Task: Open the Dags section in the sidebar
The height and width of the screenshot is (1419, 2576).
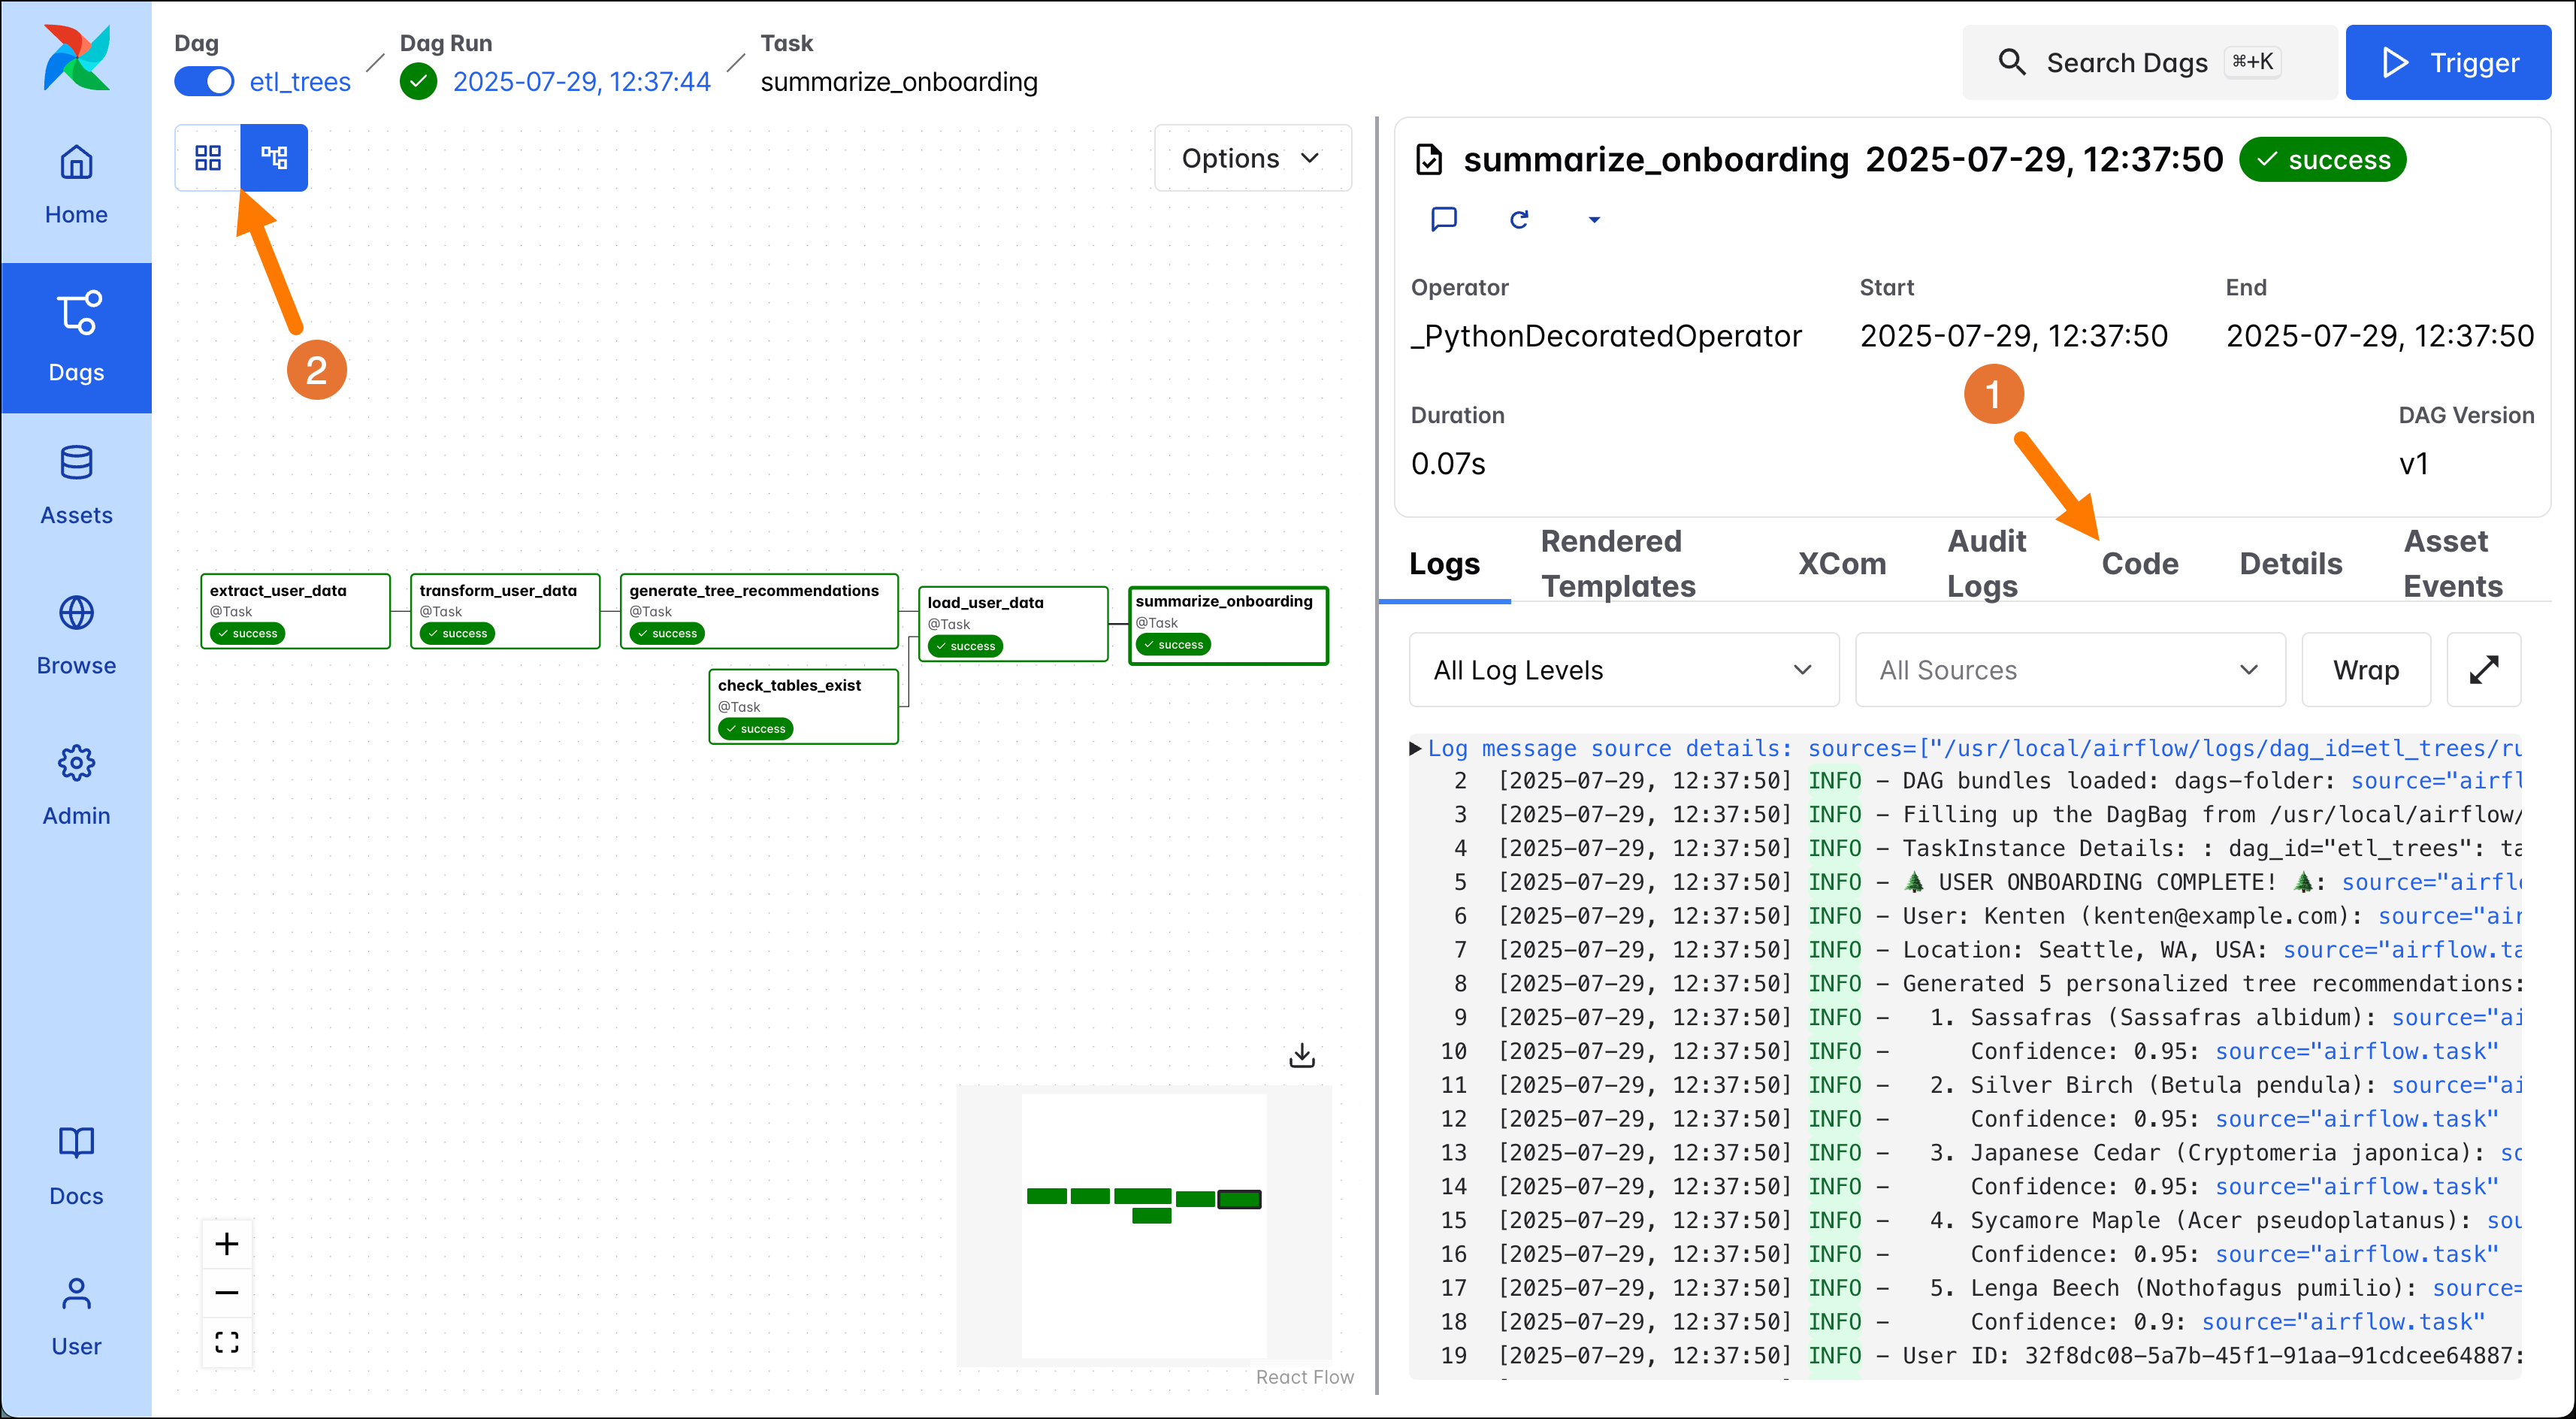Action: pos(76,337)
